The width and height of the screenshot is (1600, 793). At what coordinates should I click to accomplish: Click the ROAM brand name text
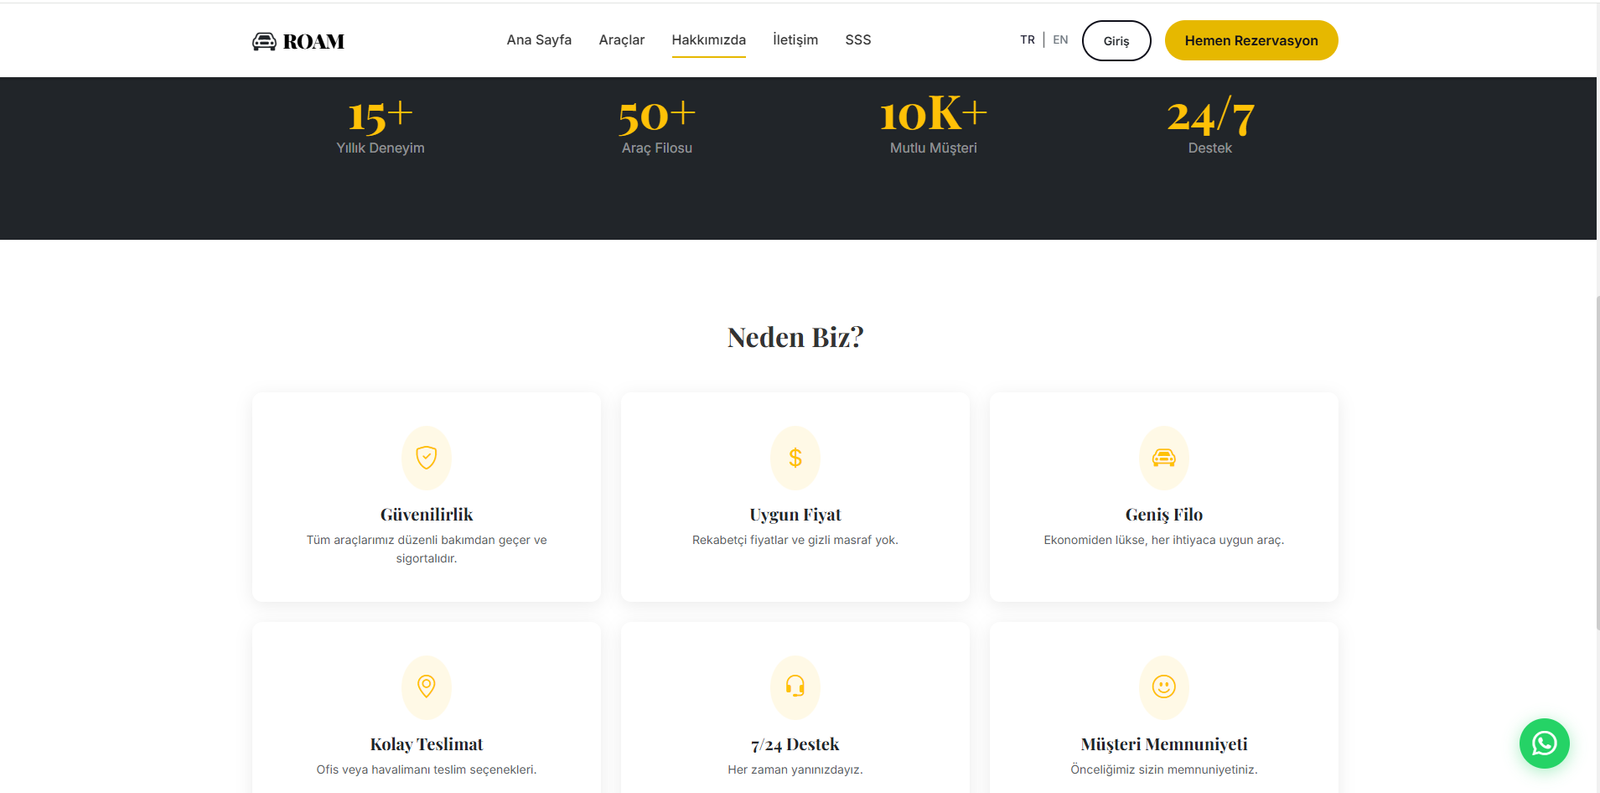[313, 42]
